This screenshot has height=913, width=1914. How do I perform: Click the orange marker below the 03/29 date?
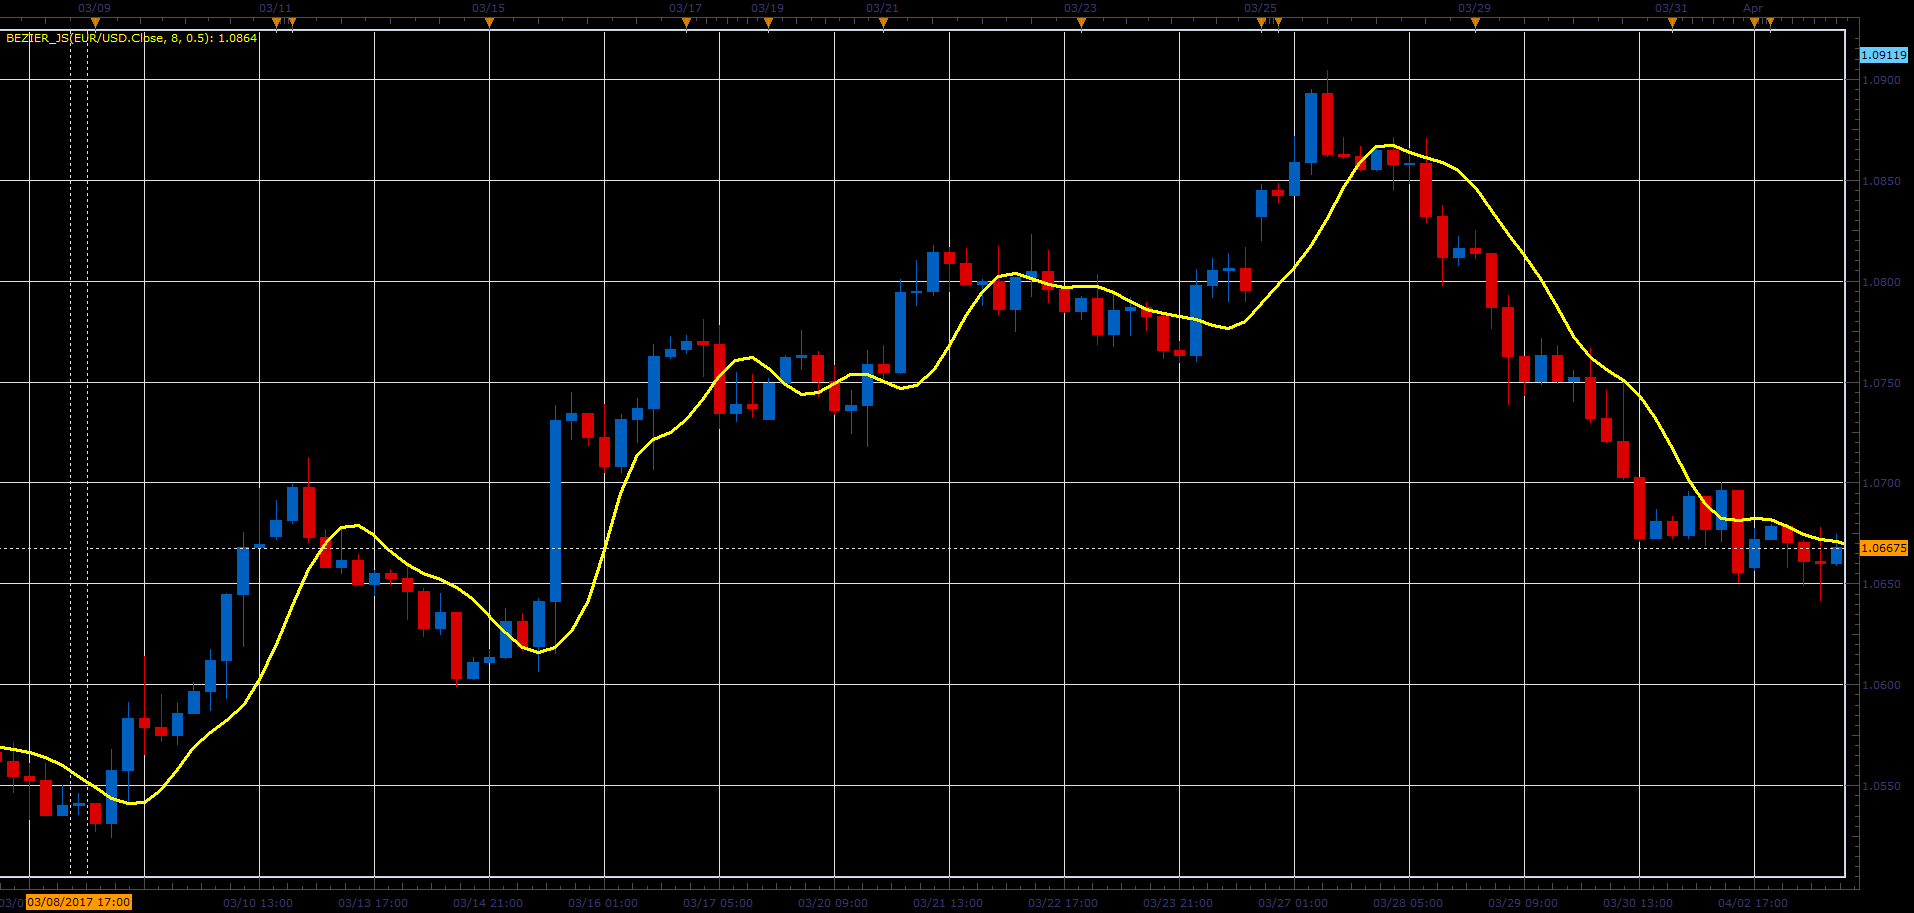click(1475, 22)
